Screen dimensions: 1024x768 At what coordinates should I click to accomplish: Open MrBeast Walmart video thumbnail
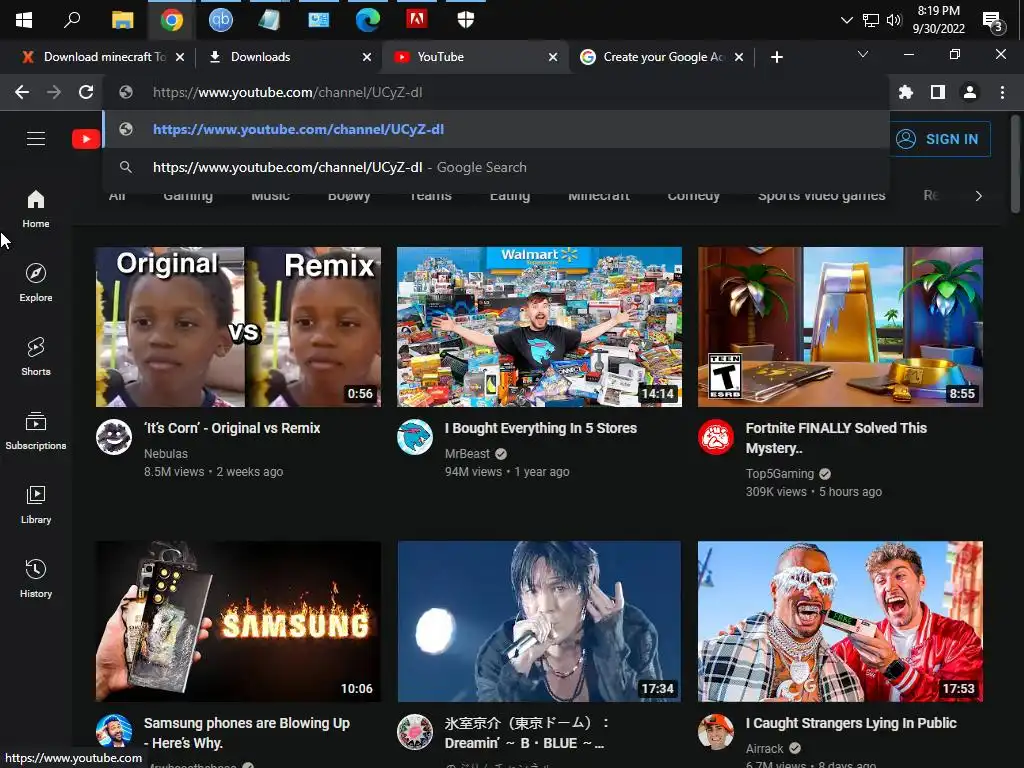(539, 327)
